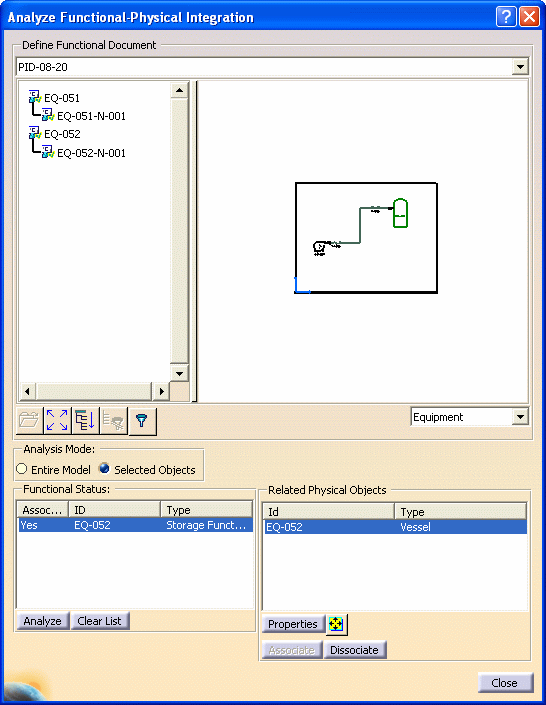Click the open folder icon

pyautogui.click(x=29, y=421)
